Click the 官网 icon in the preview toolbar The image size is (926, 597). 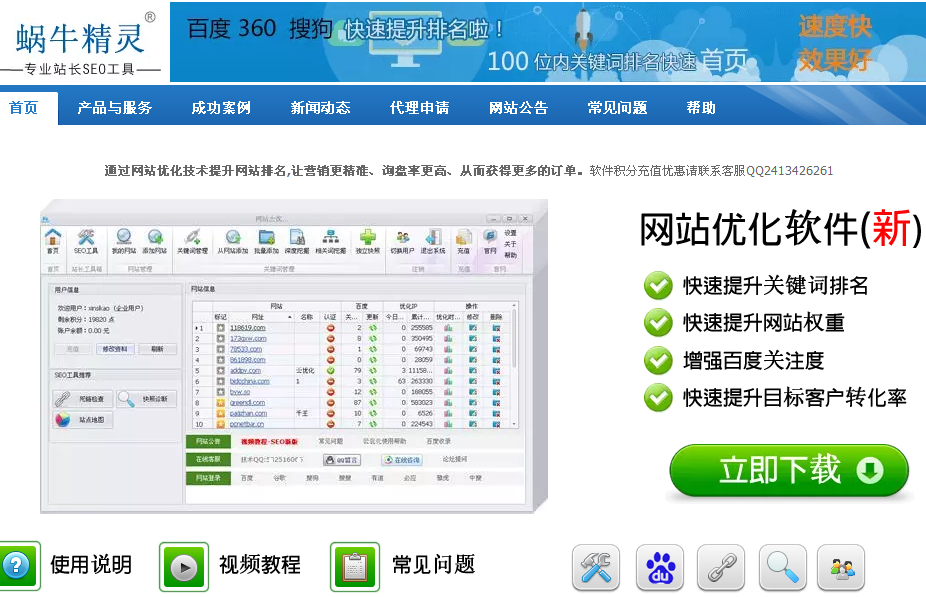(490, 241)
